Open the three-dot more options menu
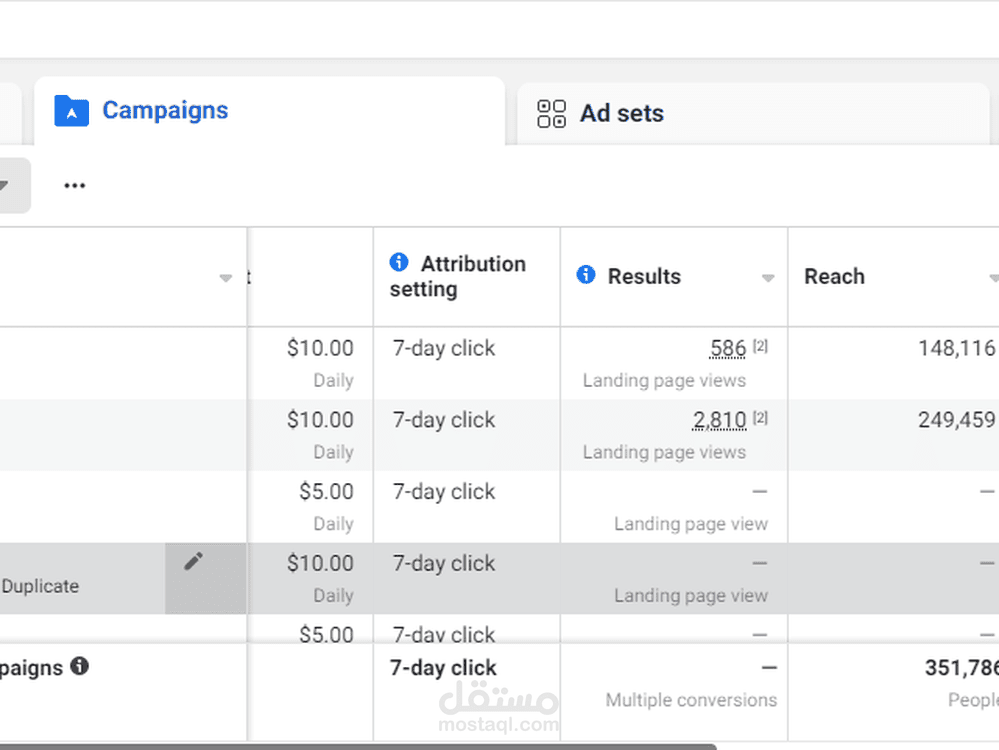This screenshot has width=999, height=750. point(75,185)
